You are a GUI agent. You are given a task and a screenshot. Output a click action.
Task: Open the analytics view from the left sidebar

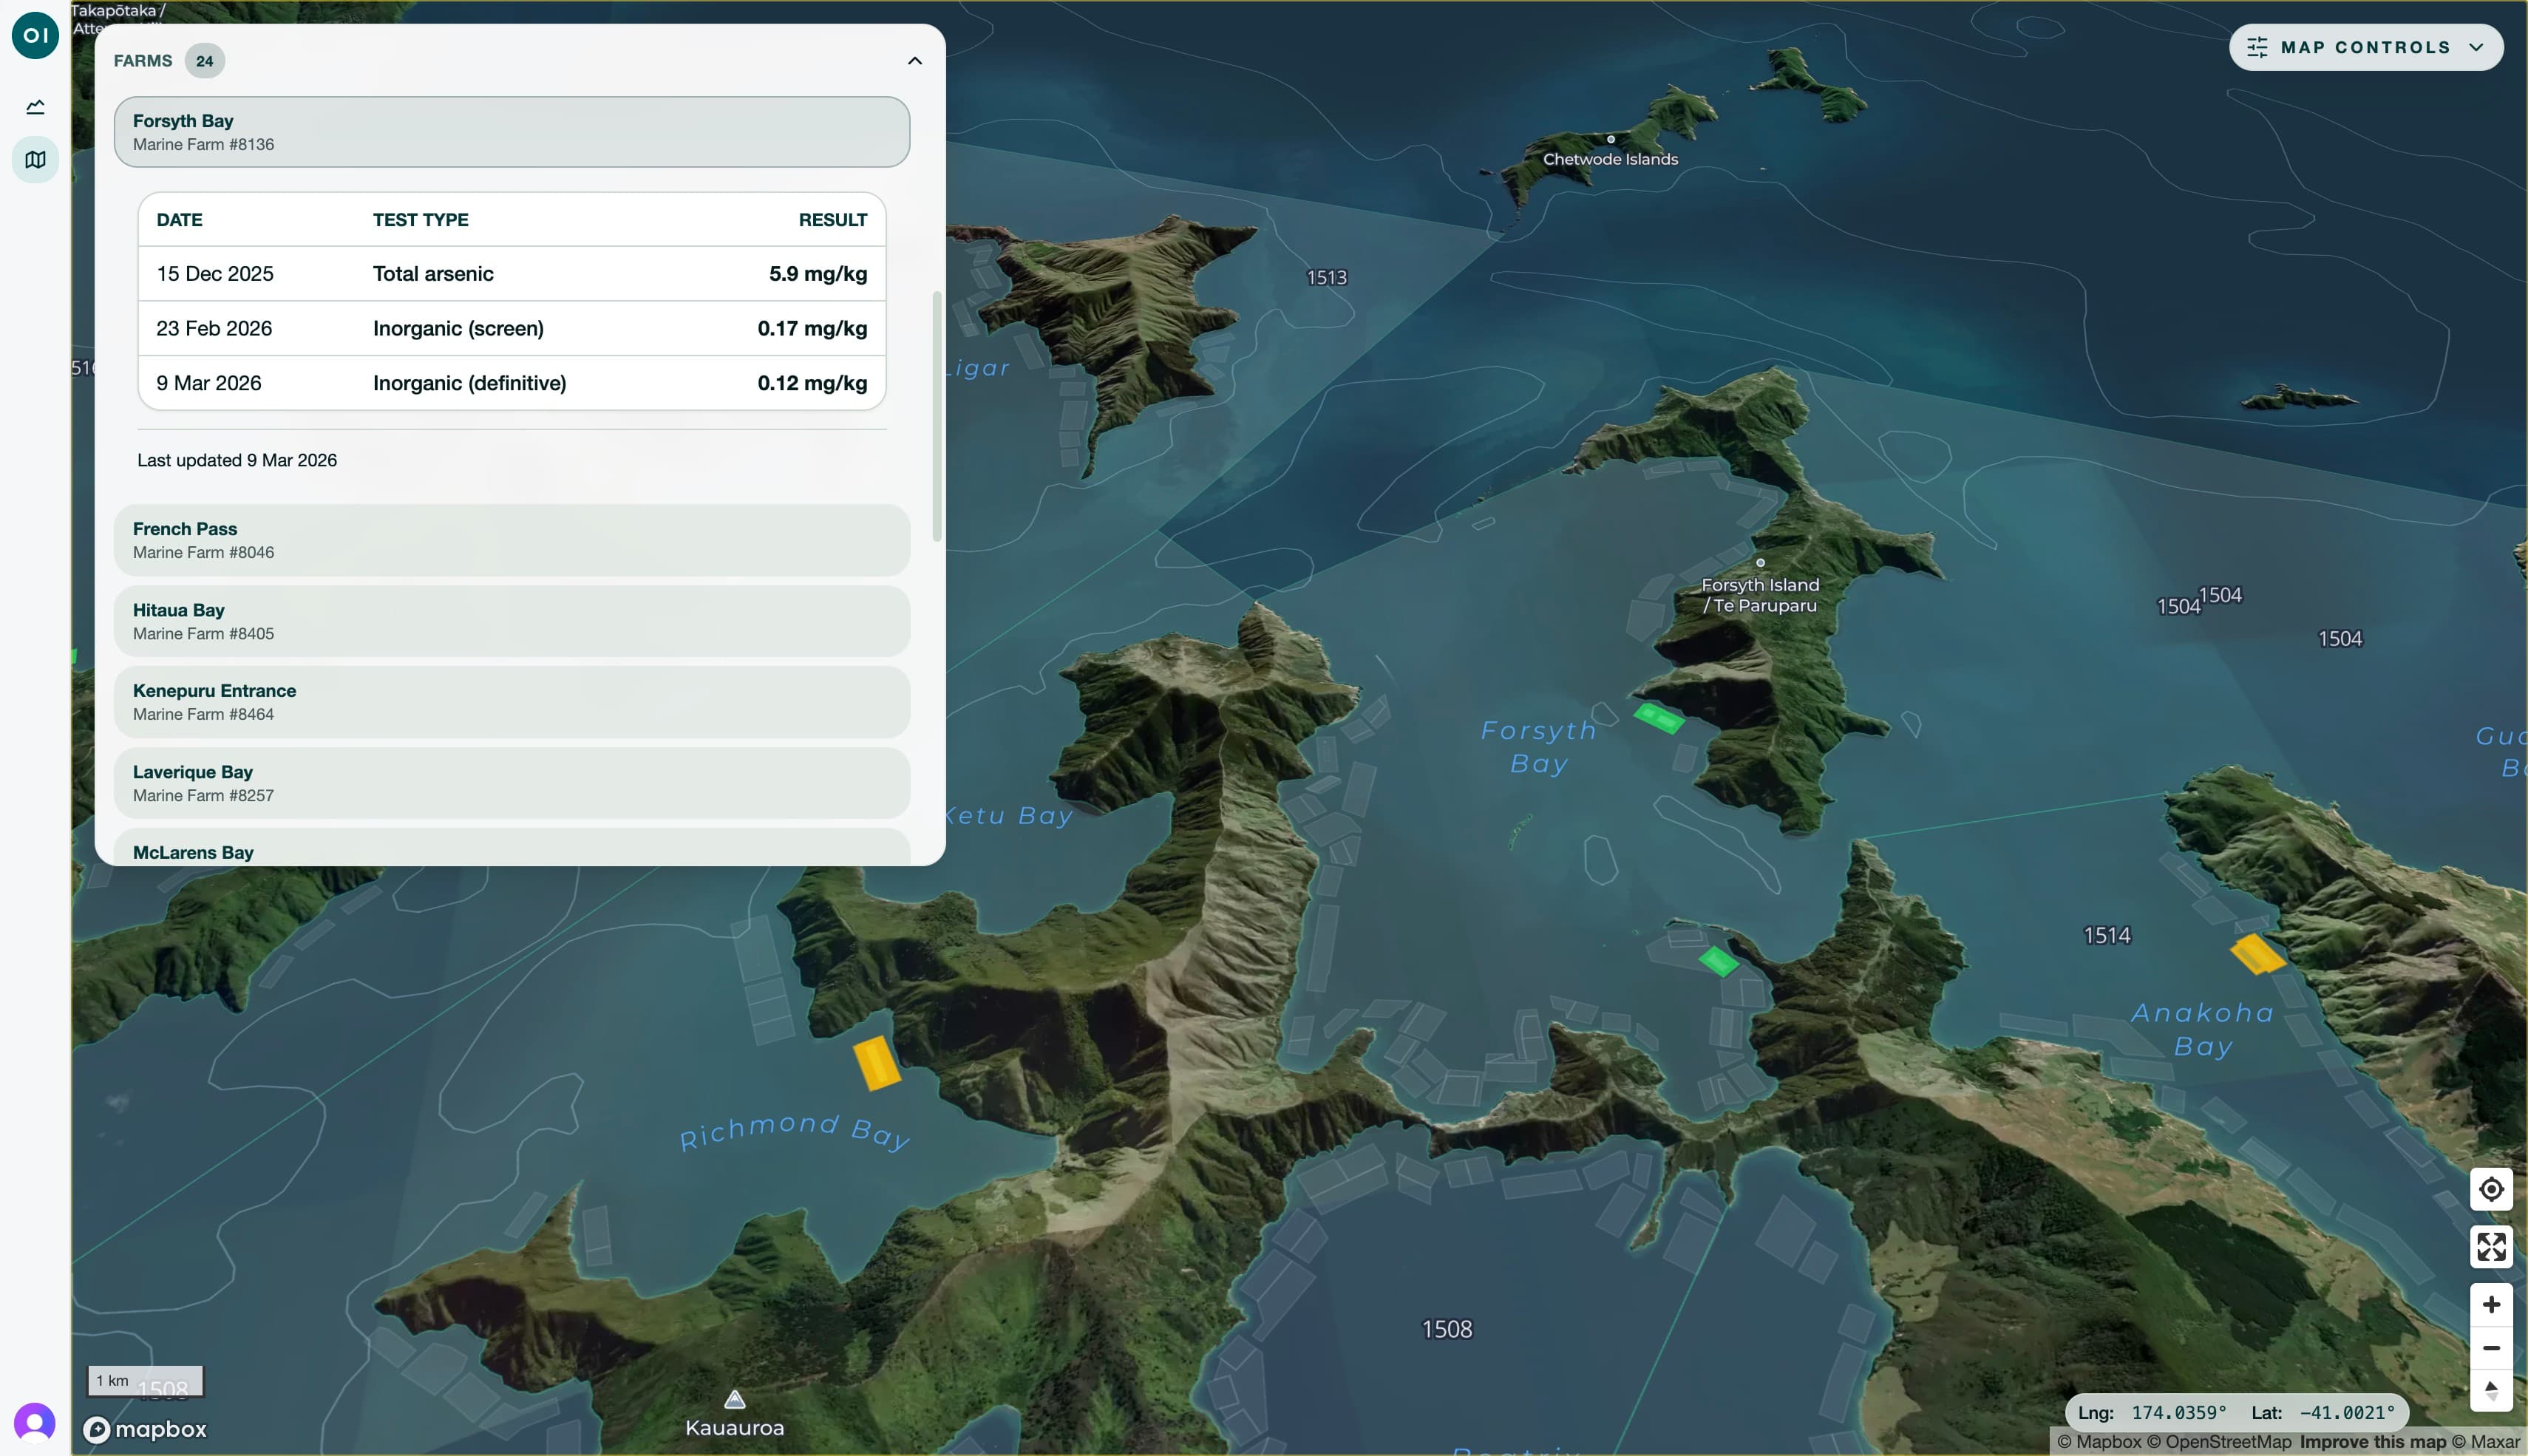coord(35,106)
